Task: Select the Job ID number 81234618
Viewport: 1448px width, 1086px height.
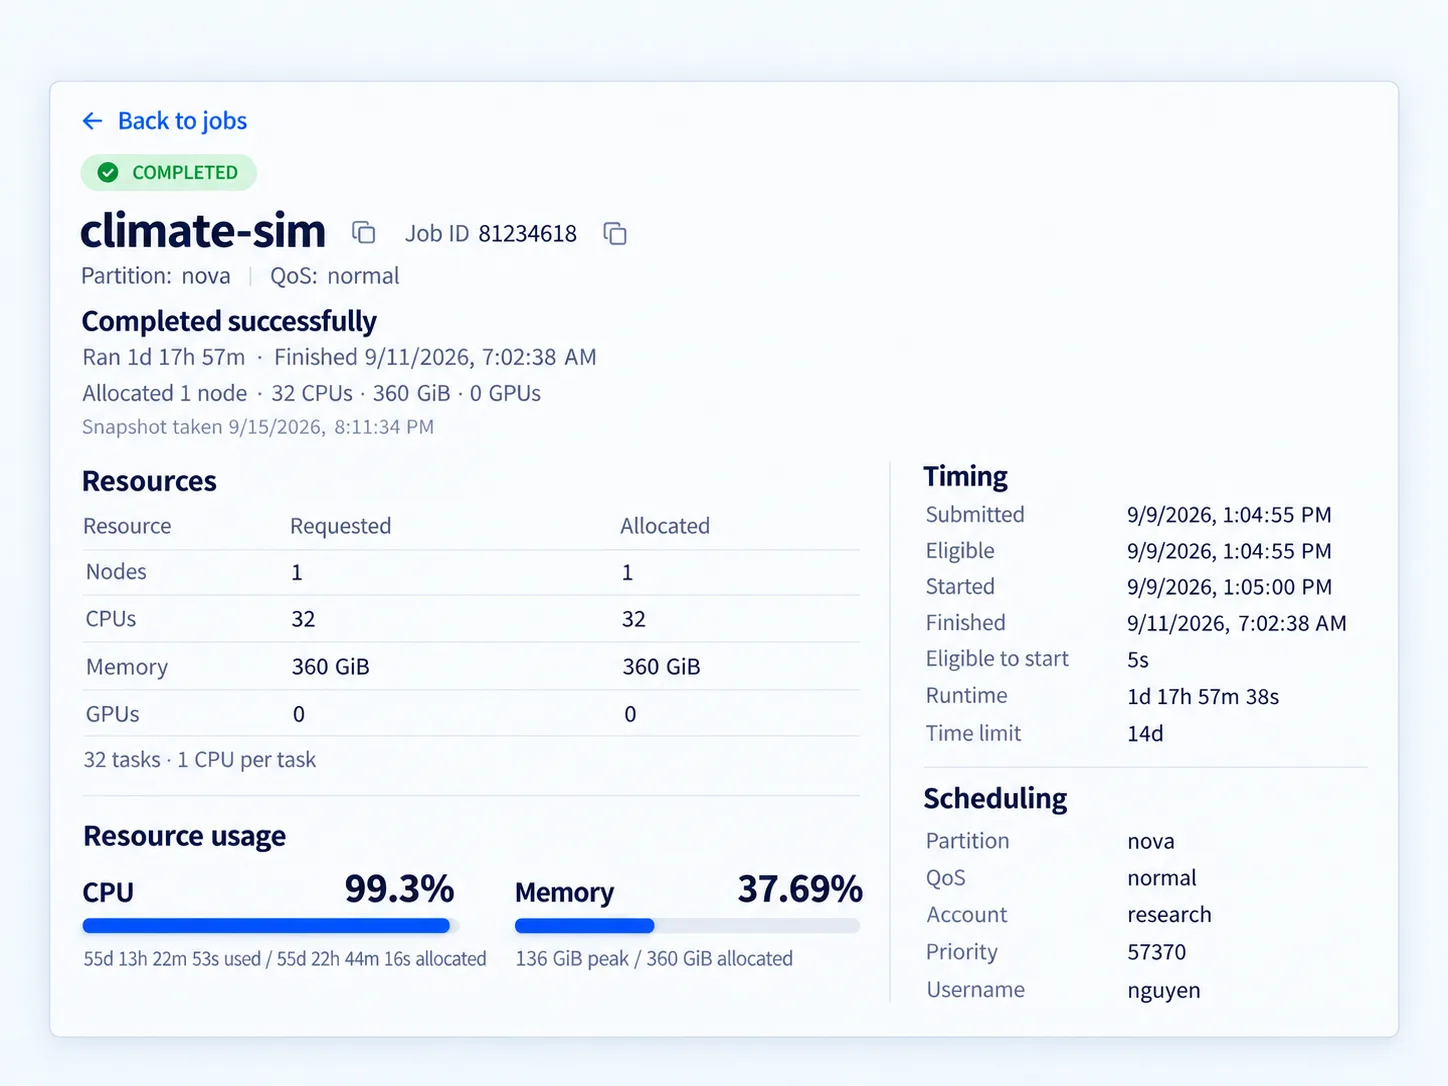Action: click(527, 234)
